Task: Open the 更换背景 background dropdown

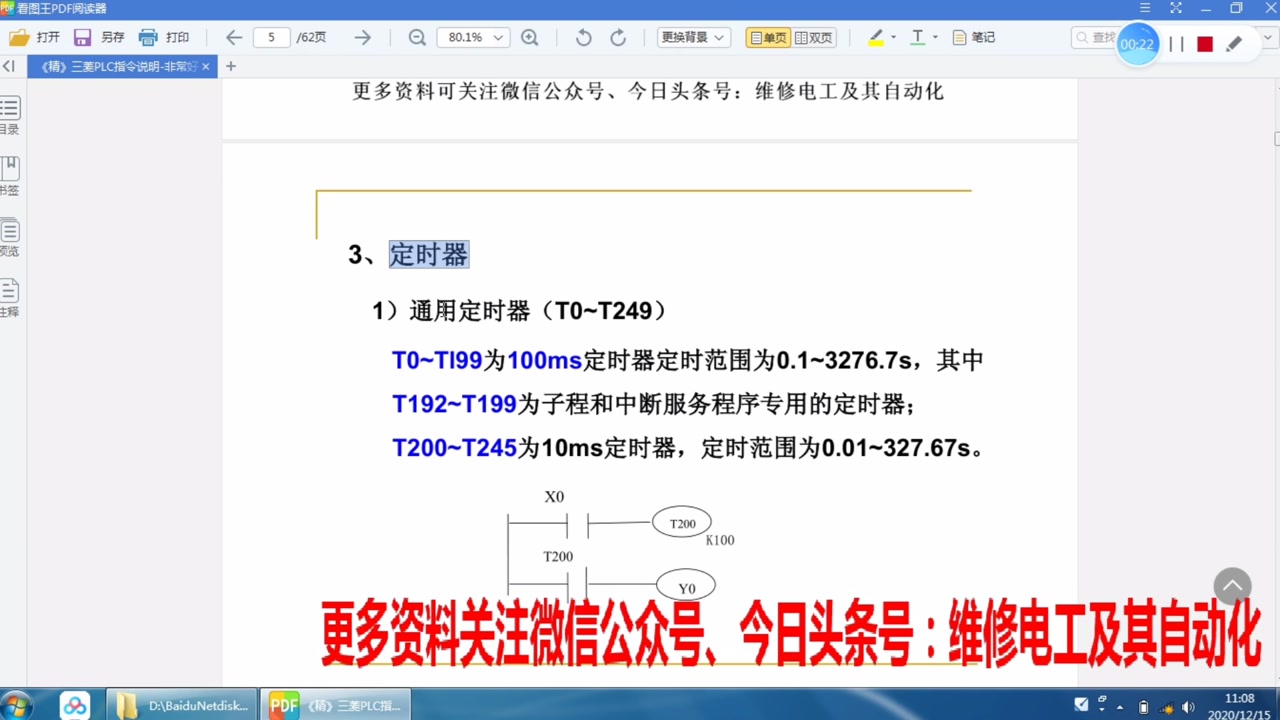Action: point(694,37)
